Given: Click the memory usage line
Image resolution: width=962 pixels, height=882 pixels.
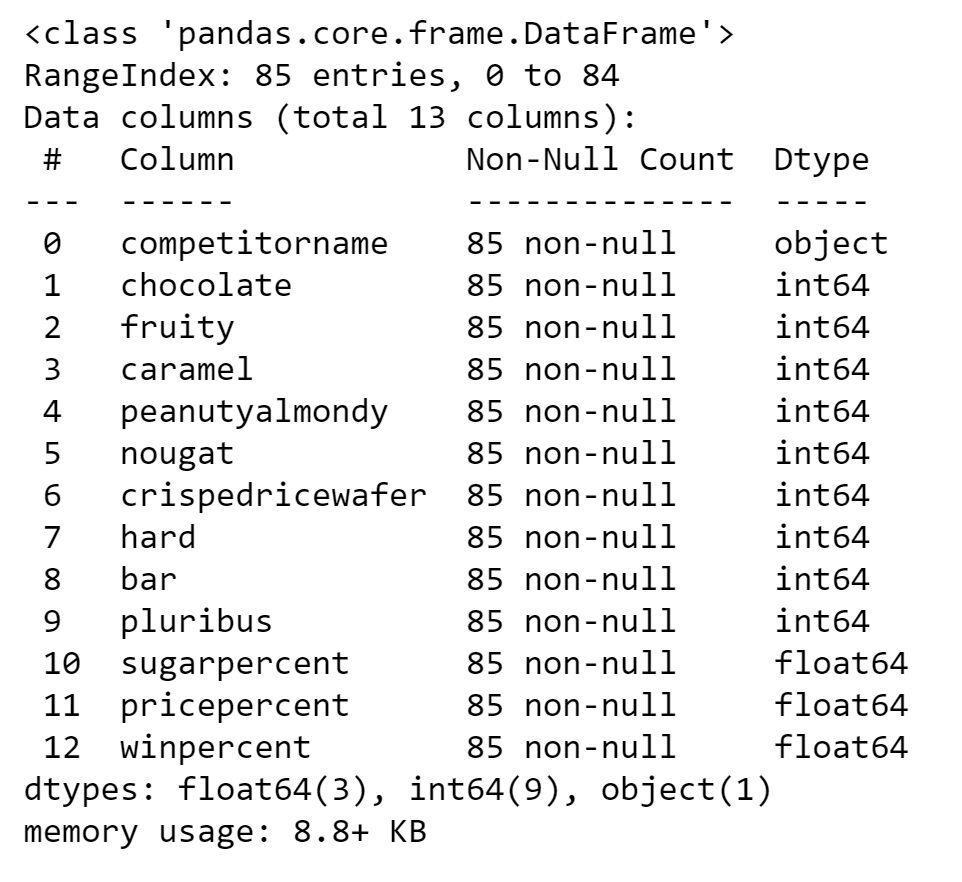Looking at the screenshot, I should click(x=225, y=832).
